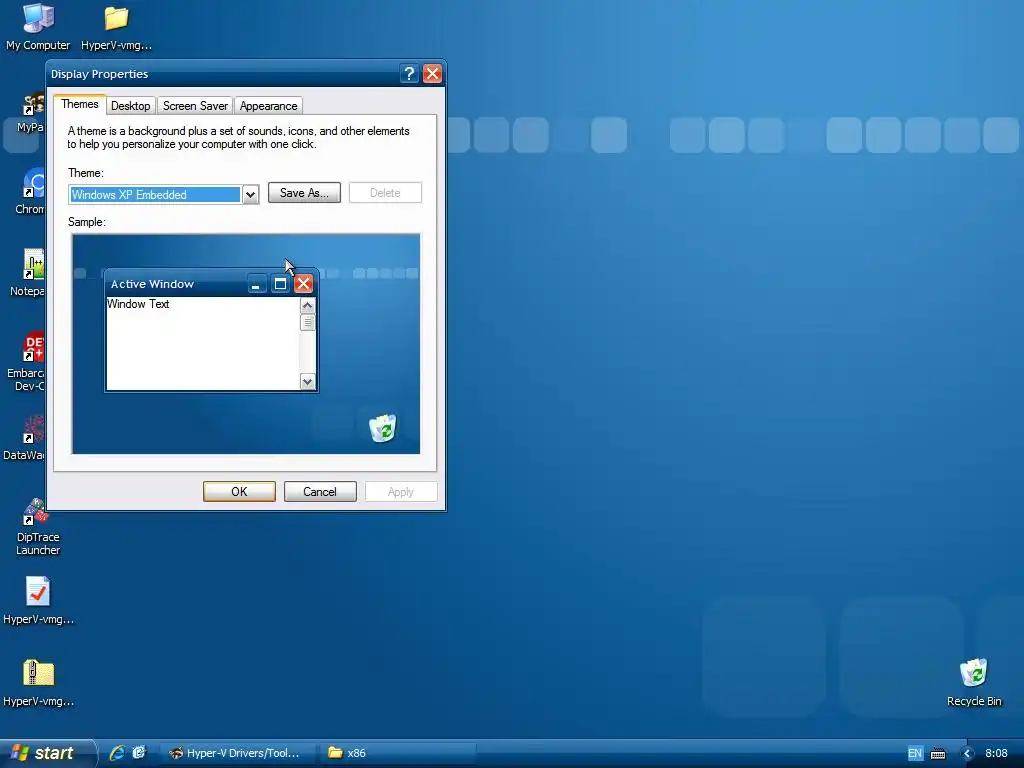Close the Display Properties dialog

pyautogui.click(x=432, y=74)
